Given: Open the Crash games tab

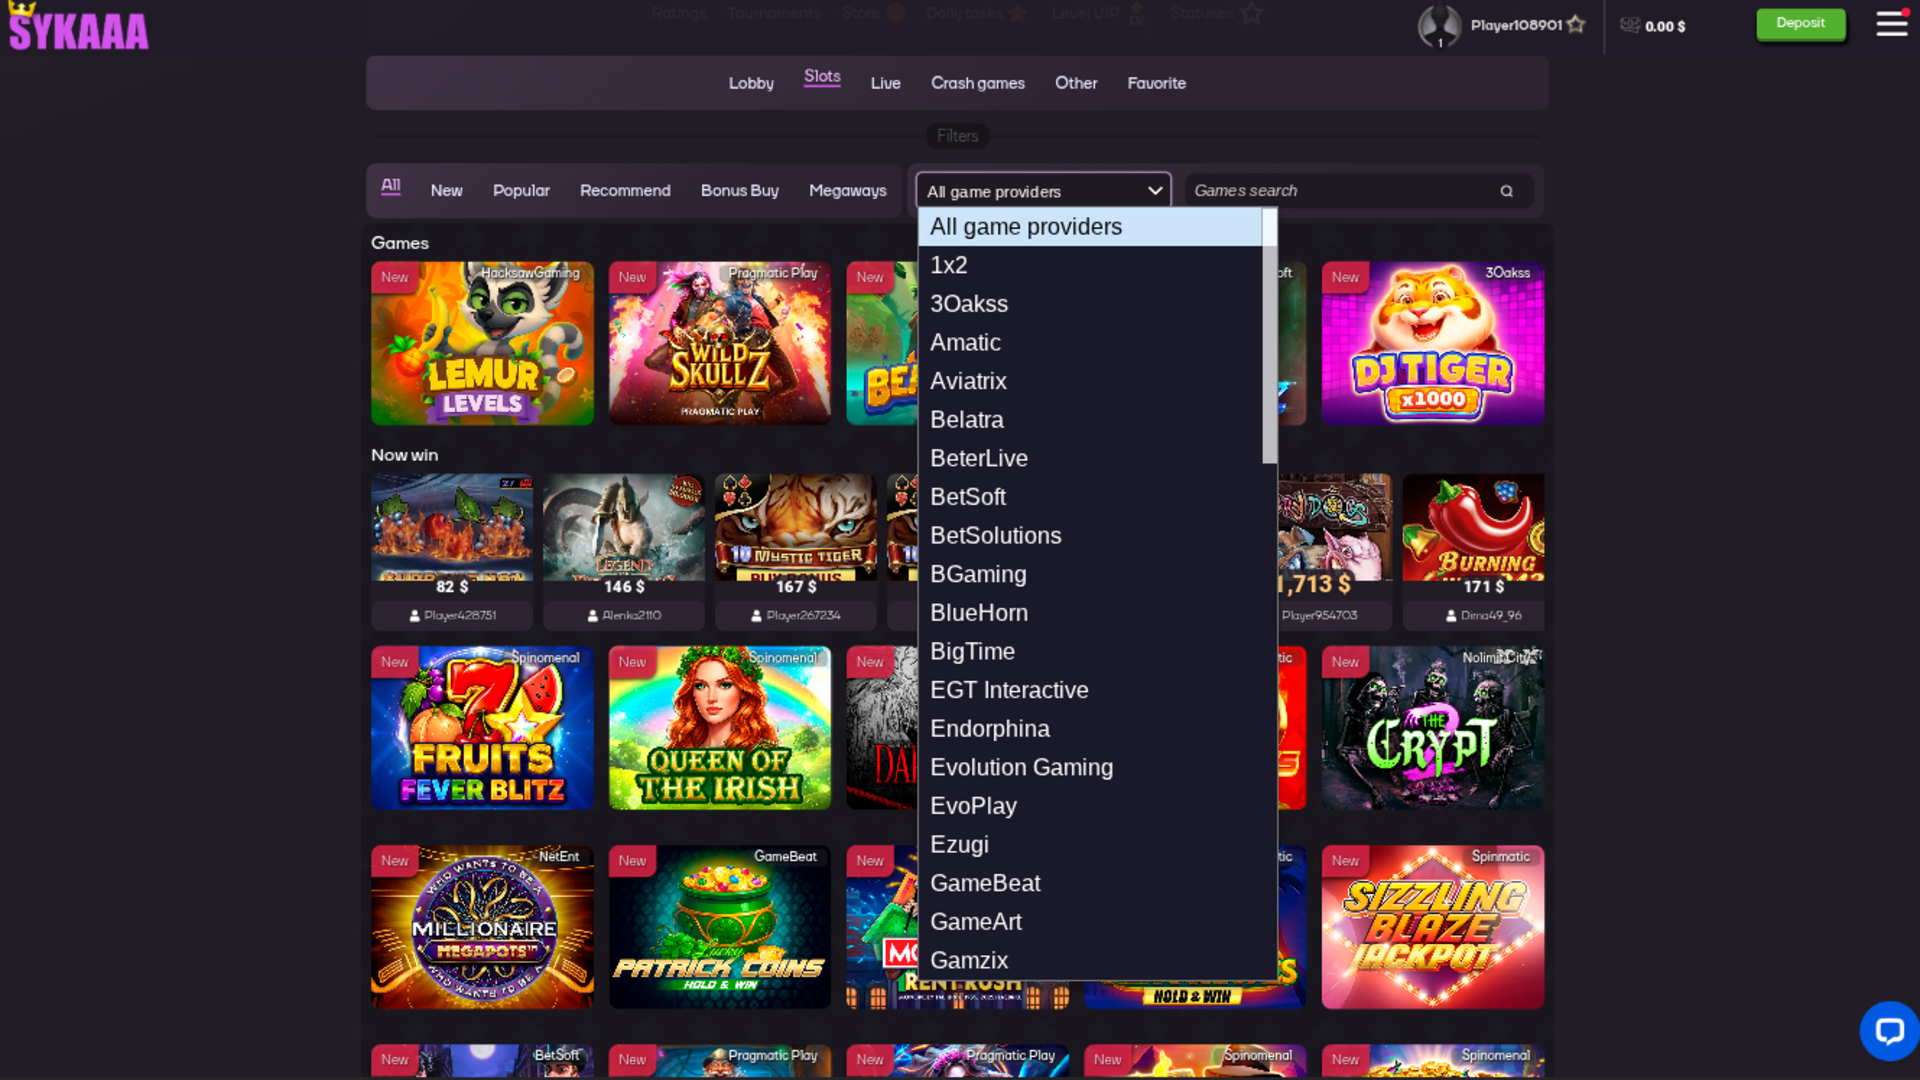Looking at the screenshot, I should tap(977, 83).
